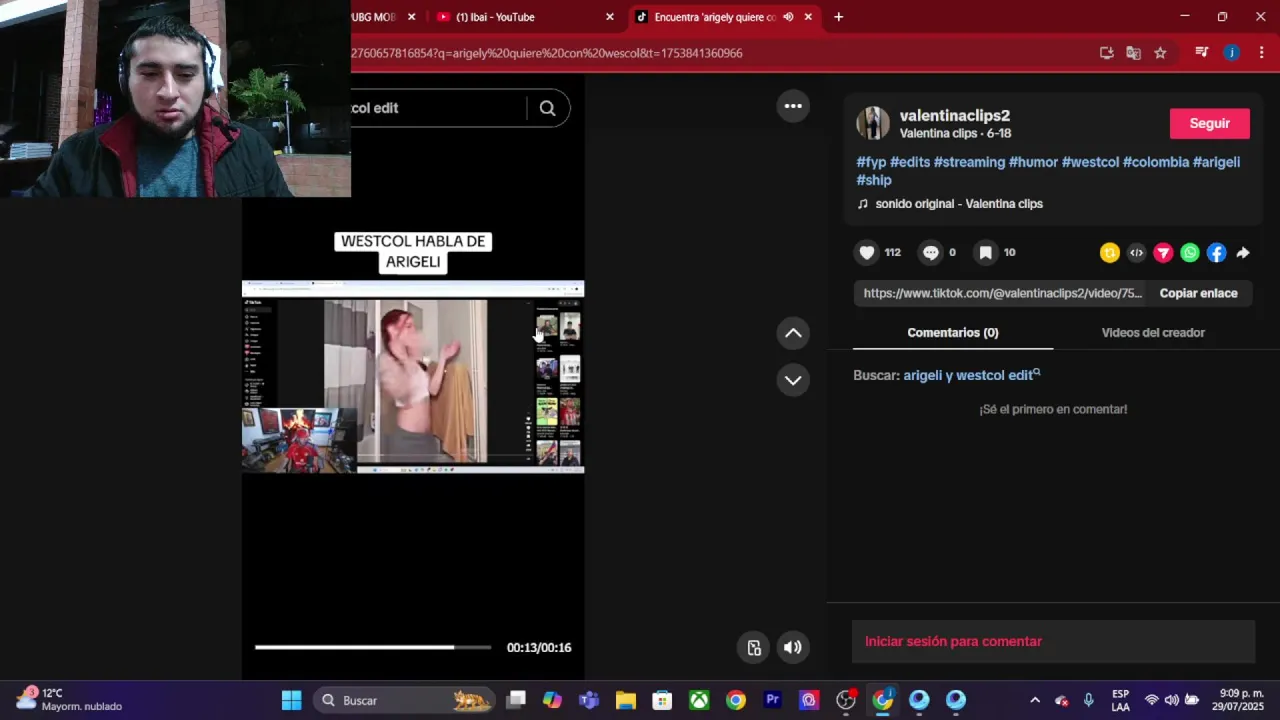Go to the previous video with up arrow
The height and width of the screenshot is (720, 1280).
[793, 333]
